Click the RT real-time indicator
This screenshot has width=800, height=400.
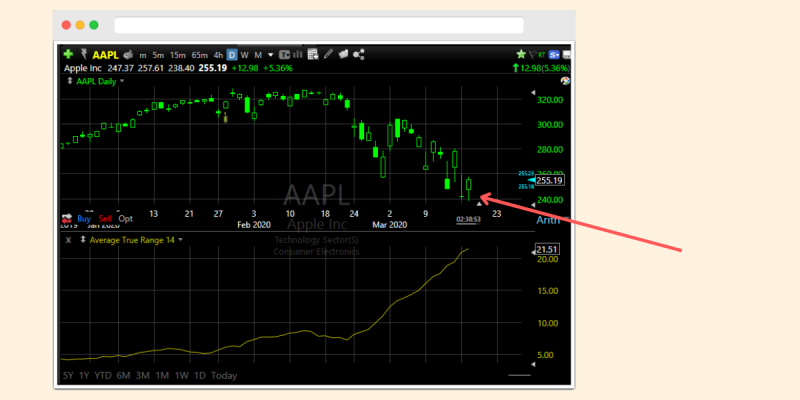point(542,55)
